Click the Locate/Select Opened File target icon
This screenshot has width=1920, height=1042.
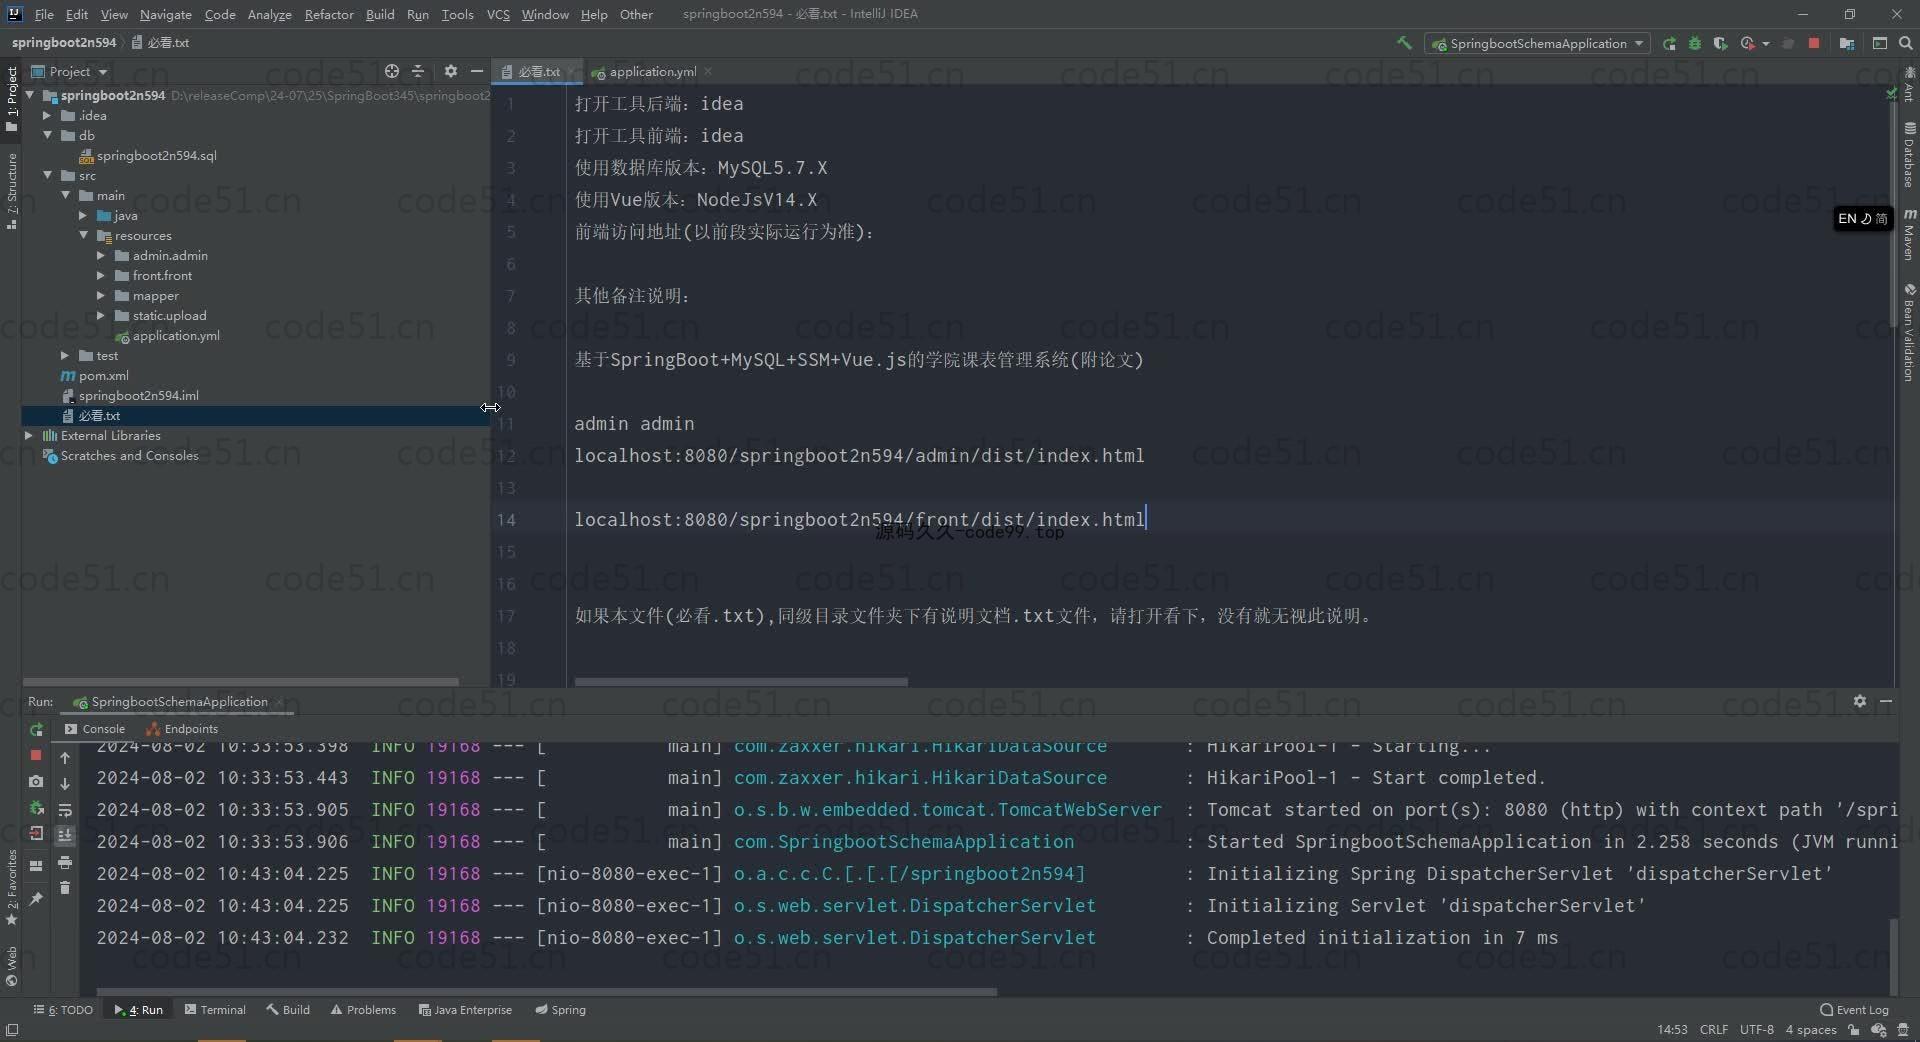coord(392,71)
